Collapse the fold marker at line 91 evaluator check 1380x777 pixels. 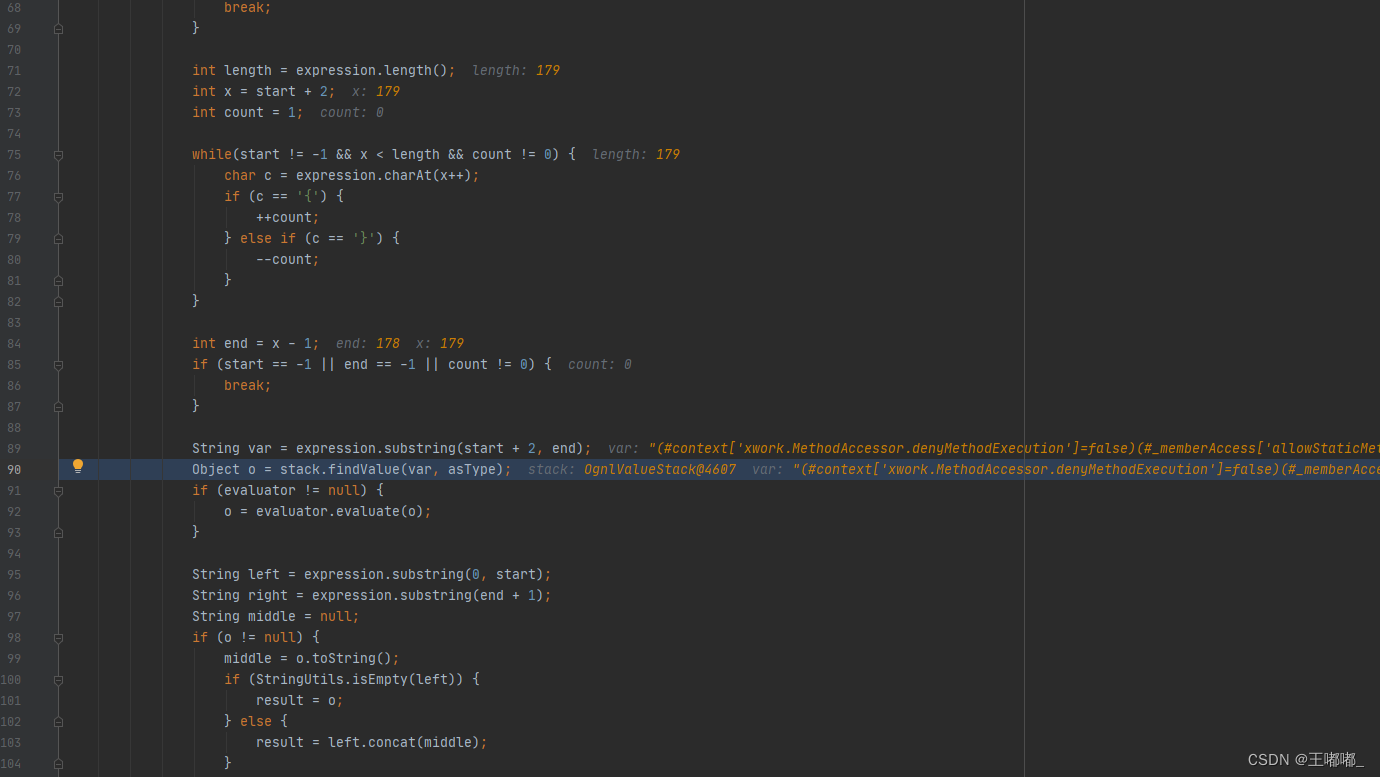[x=58, y=491]
